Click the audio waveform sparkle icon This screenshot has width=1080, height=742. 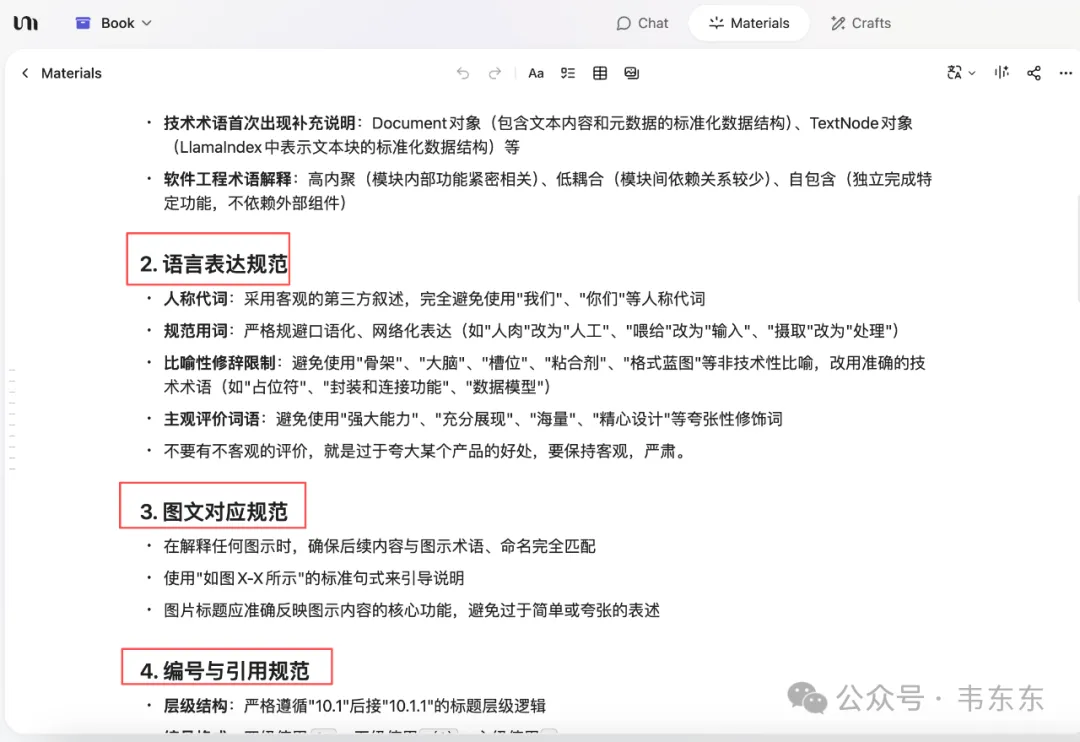click(1001, 73)
